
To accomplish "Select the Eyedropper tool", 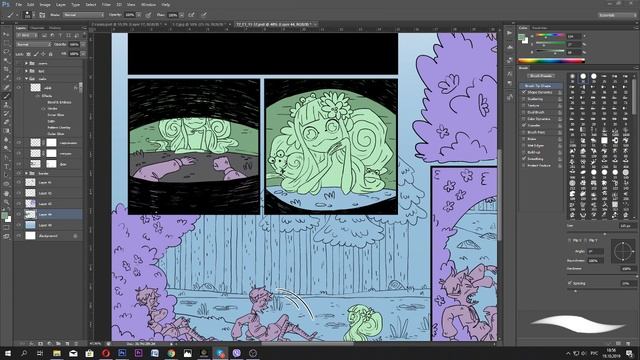I will 6,78.
